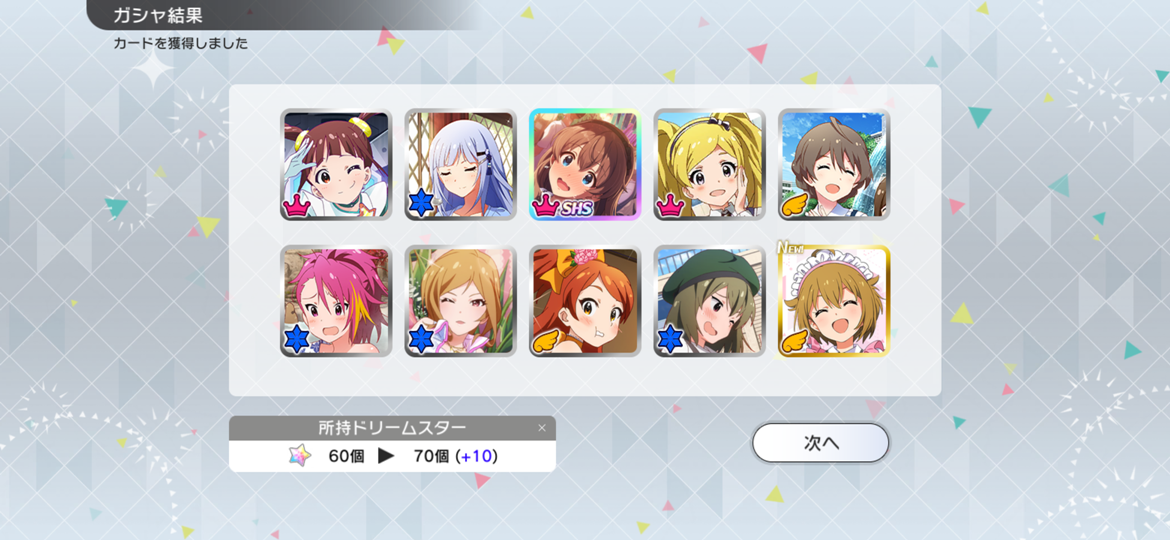
Task: Select the gold-framed NEW maid card
Action: (834, 301)
